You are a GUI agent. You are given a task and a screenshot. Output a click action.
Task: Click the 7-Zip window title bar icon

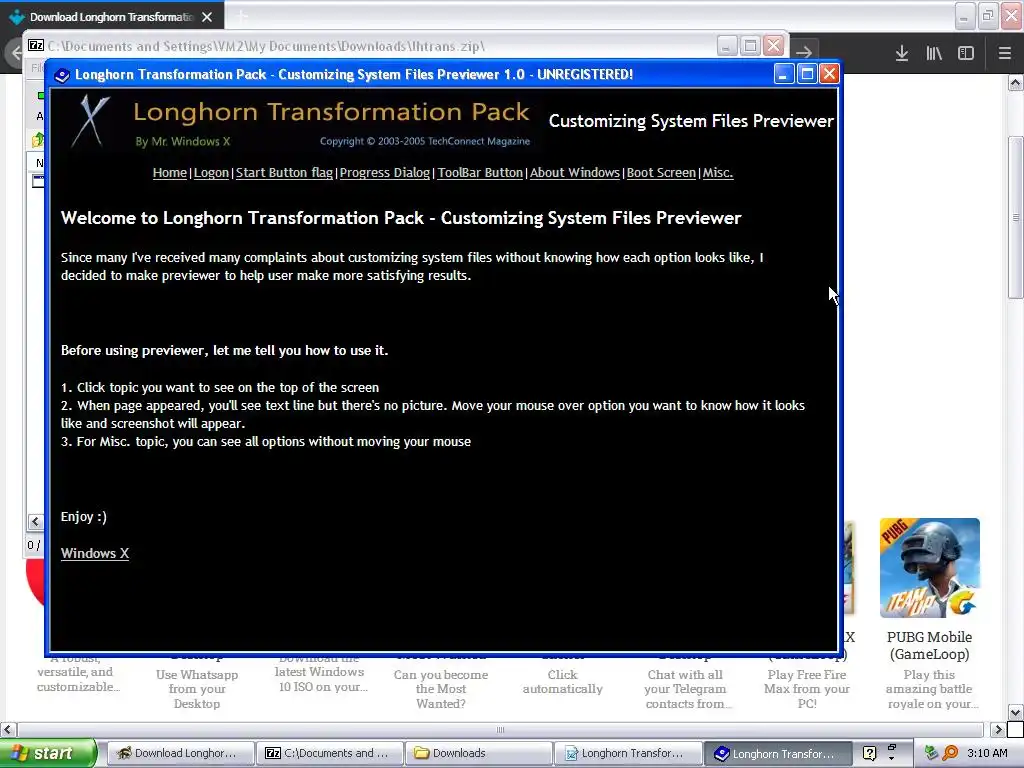tap(36, 46)
